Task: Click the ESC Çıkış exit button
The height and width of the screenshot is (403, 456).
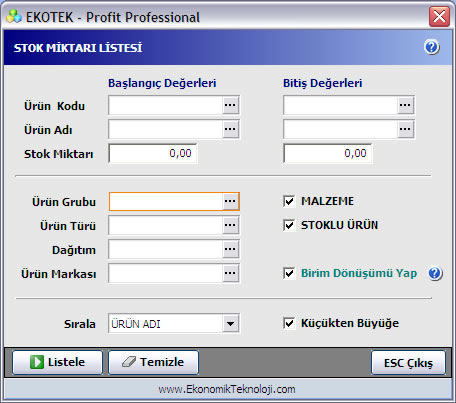Action: pos(408,363)
